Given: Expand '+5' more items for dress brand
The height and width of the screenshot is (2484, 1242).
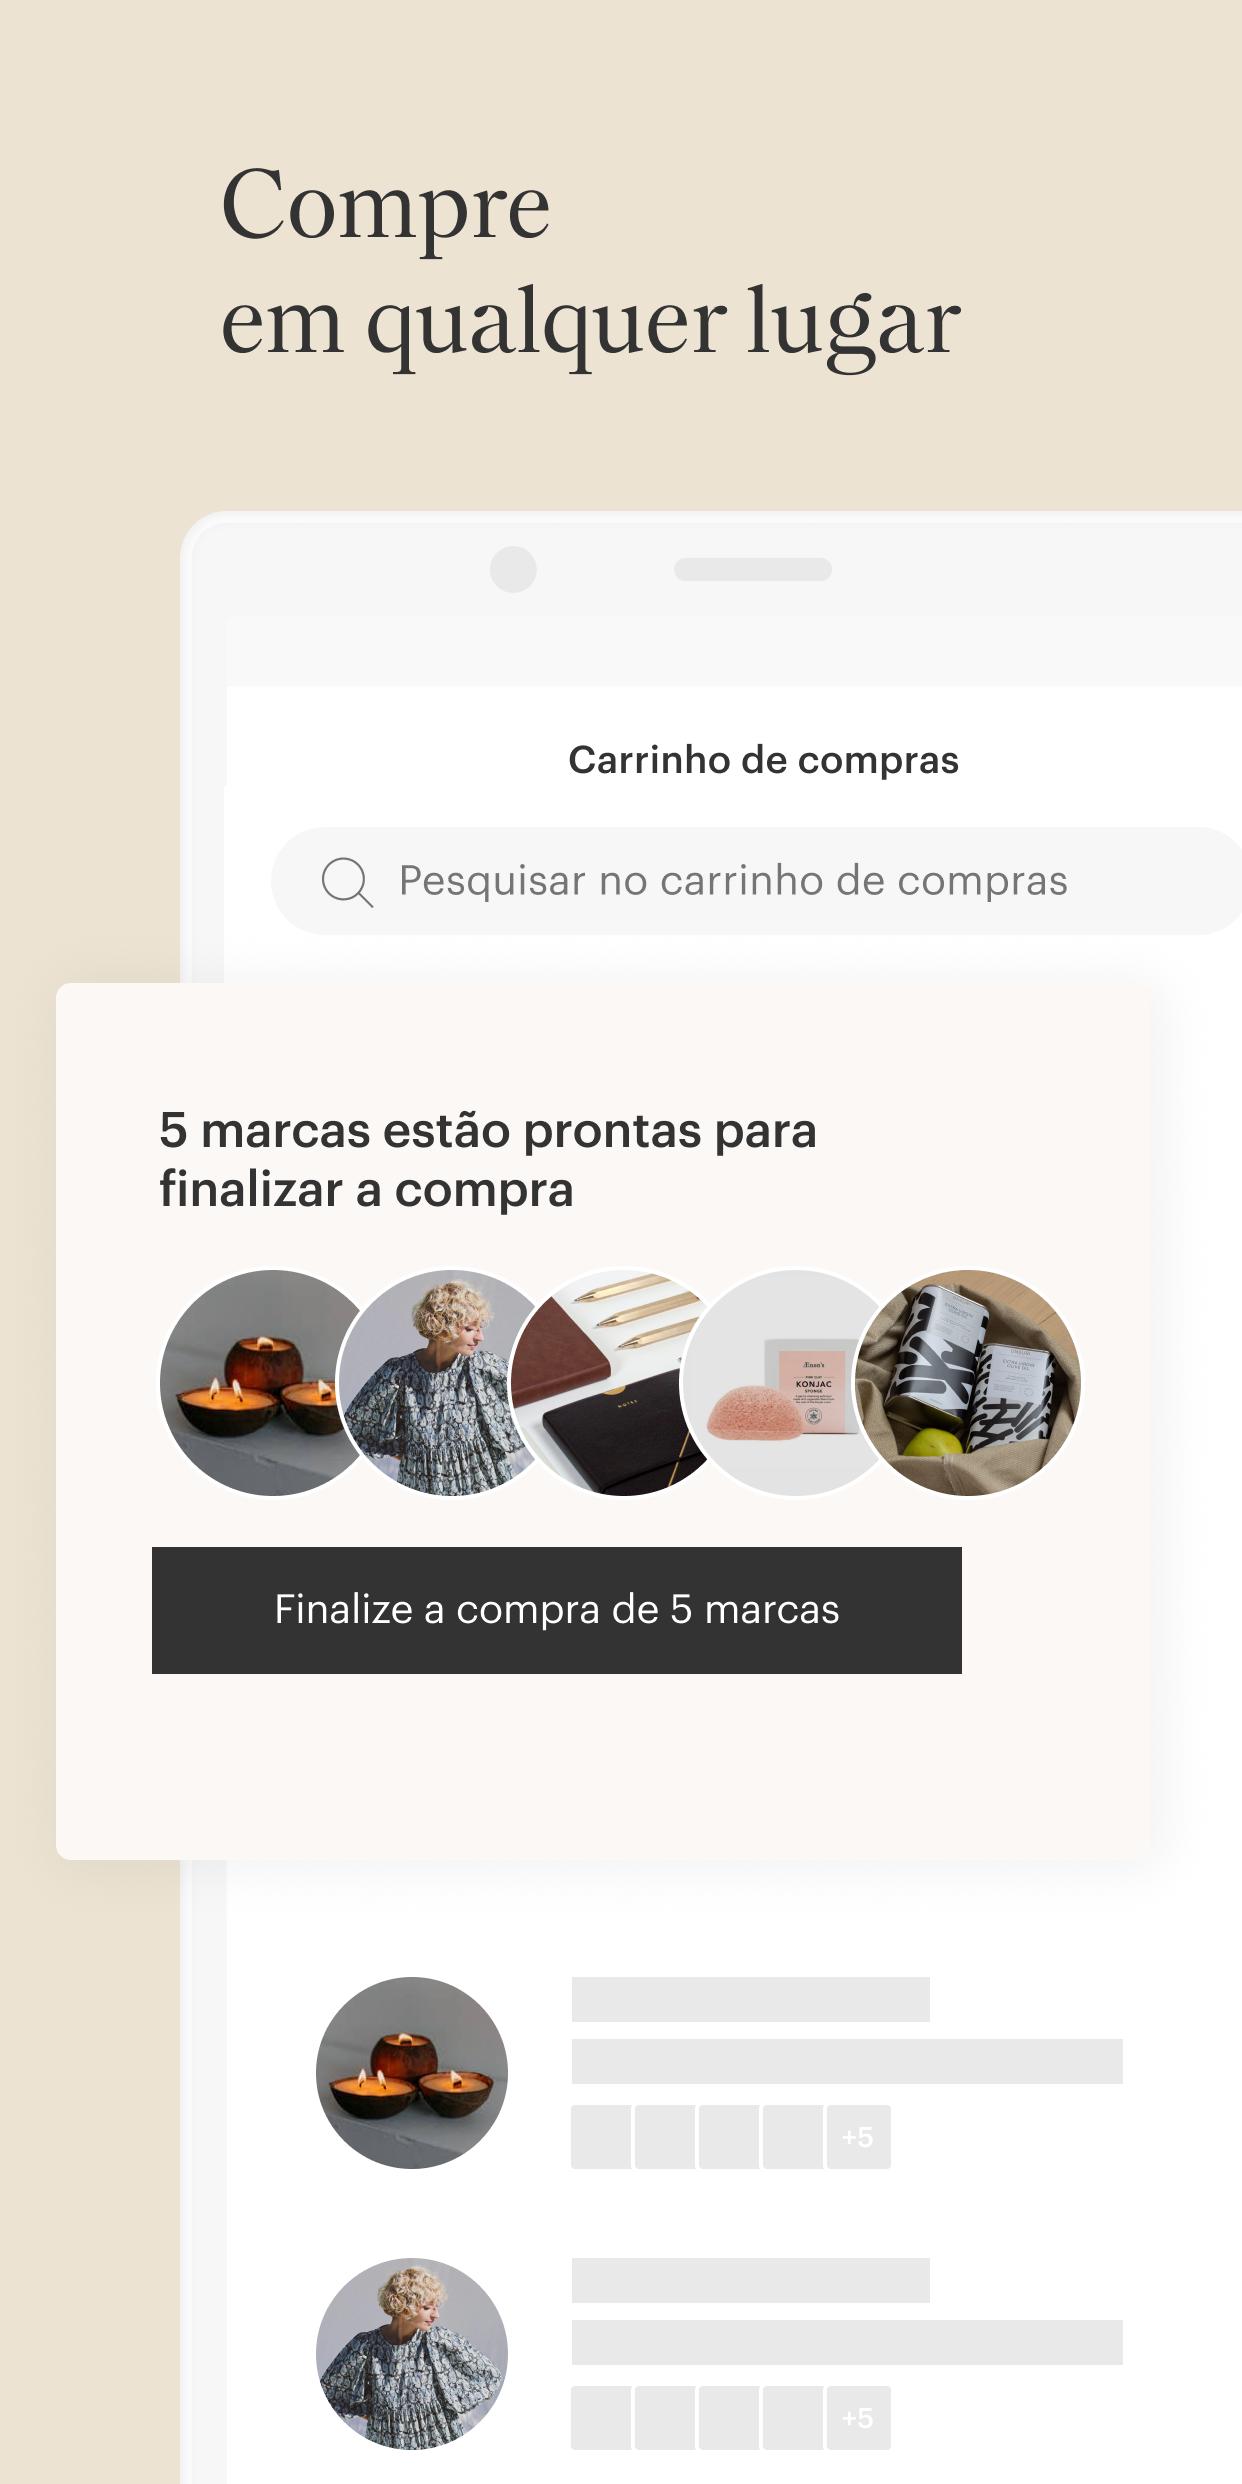Looking at the screenshot, I should coord(858,2418).
